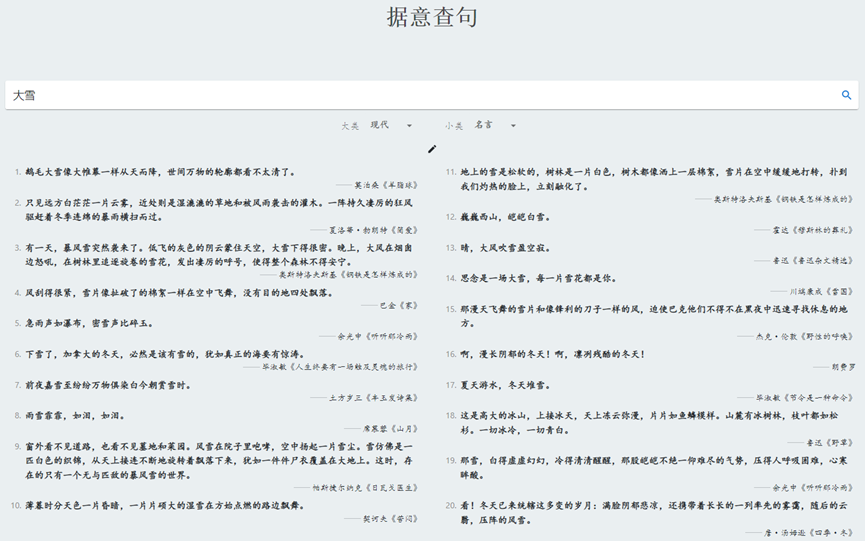This screenshot has width=865, height=541.
Task: Click source 鲁迅《野草》
Action: click(x=830, y=443)
